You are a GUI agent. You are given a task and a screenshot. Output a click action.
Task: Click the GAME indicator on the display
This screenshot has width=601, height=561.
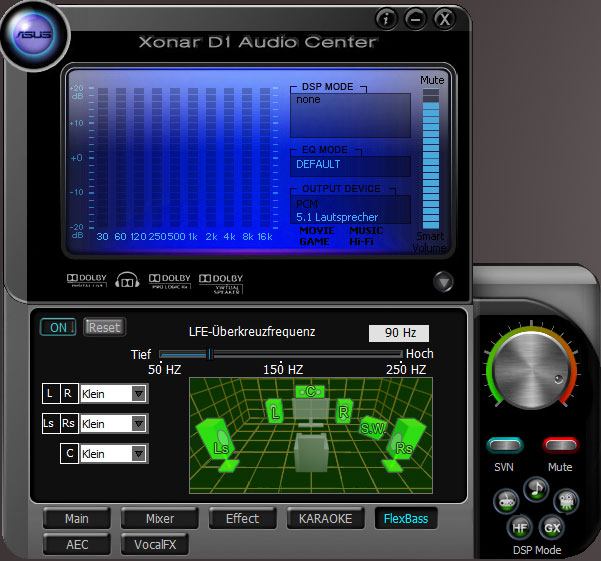pyautogui.click(x=314, y=242)
